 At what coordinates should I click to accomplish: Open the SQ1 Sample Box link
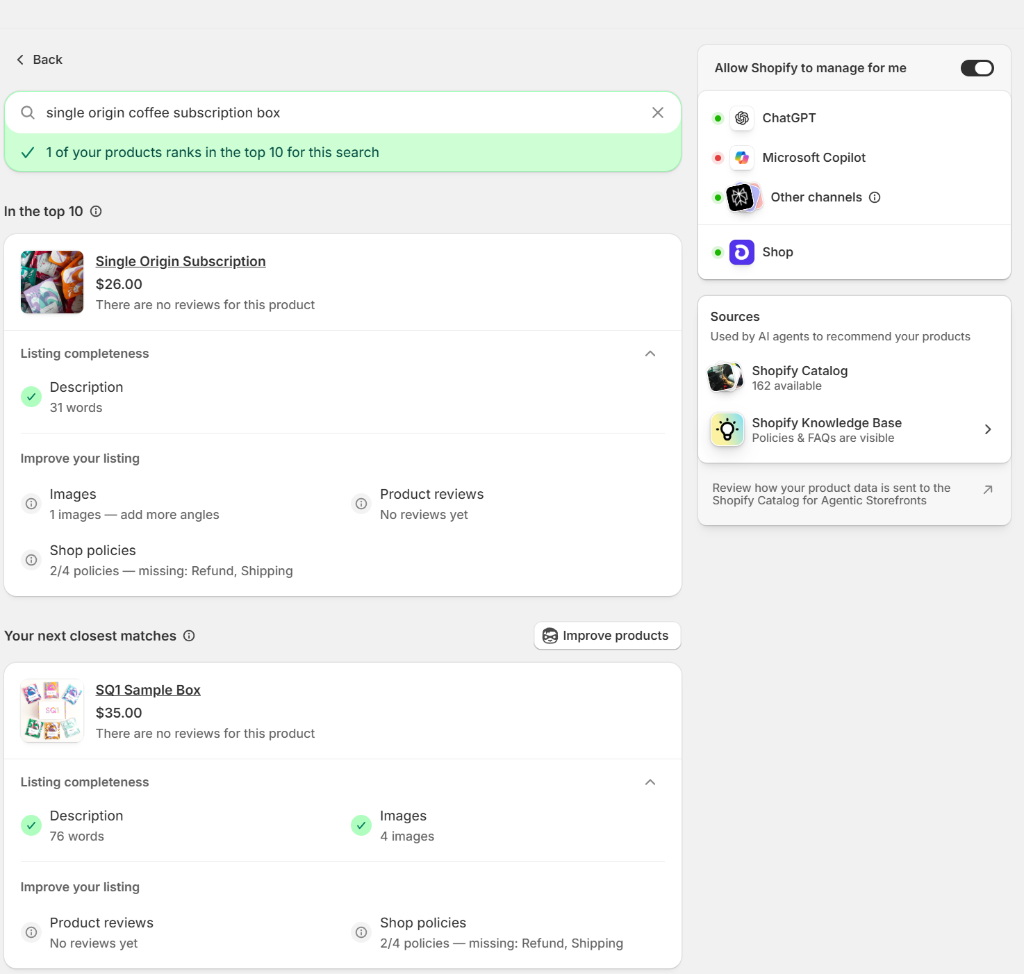point(148,690)
